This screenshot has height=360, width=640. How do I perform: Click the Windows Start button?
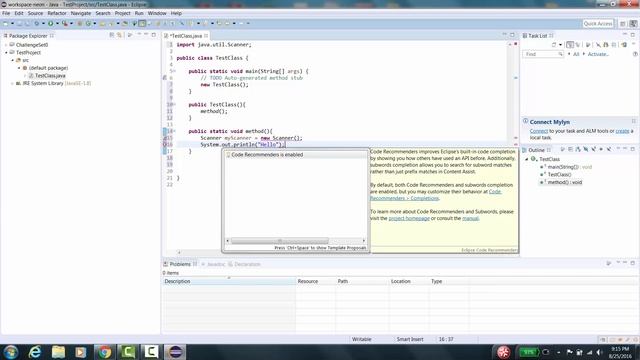point(11,352)
